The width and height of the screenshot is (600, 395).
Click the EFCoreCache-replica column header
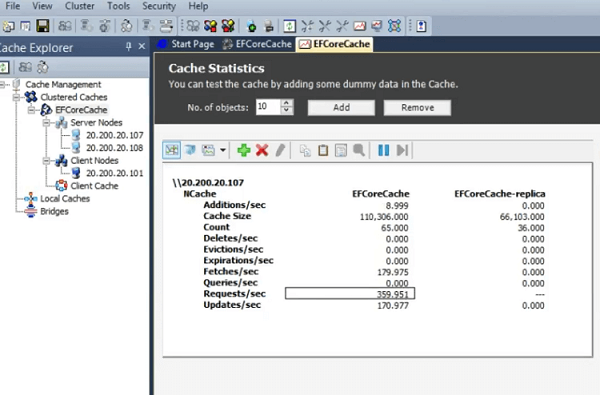(x=499, y=194)
